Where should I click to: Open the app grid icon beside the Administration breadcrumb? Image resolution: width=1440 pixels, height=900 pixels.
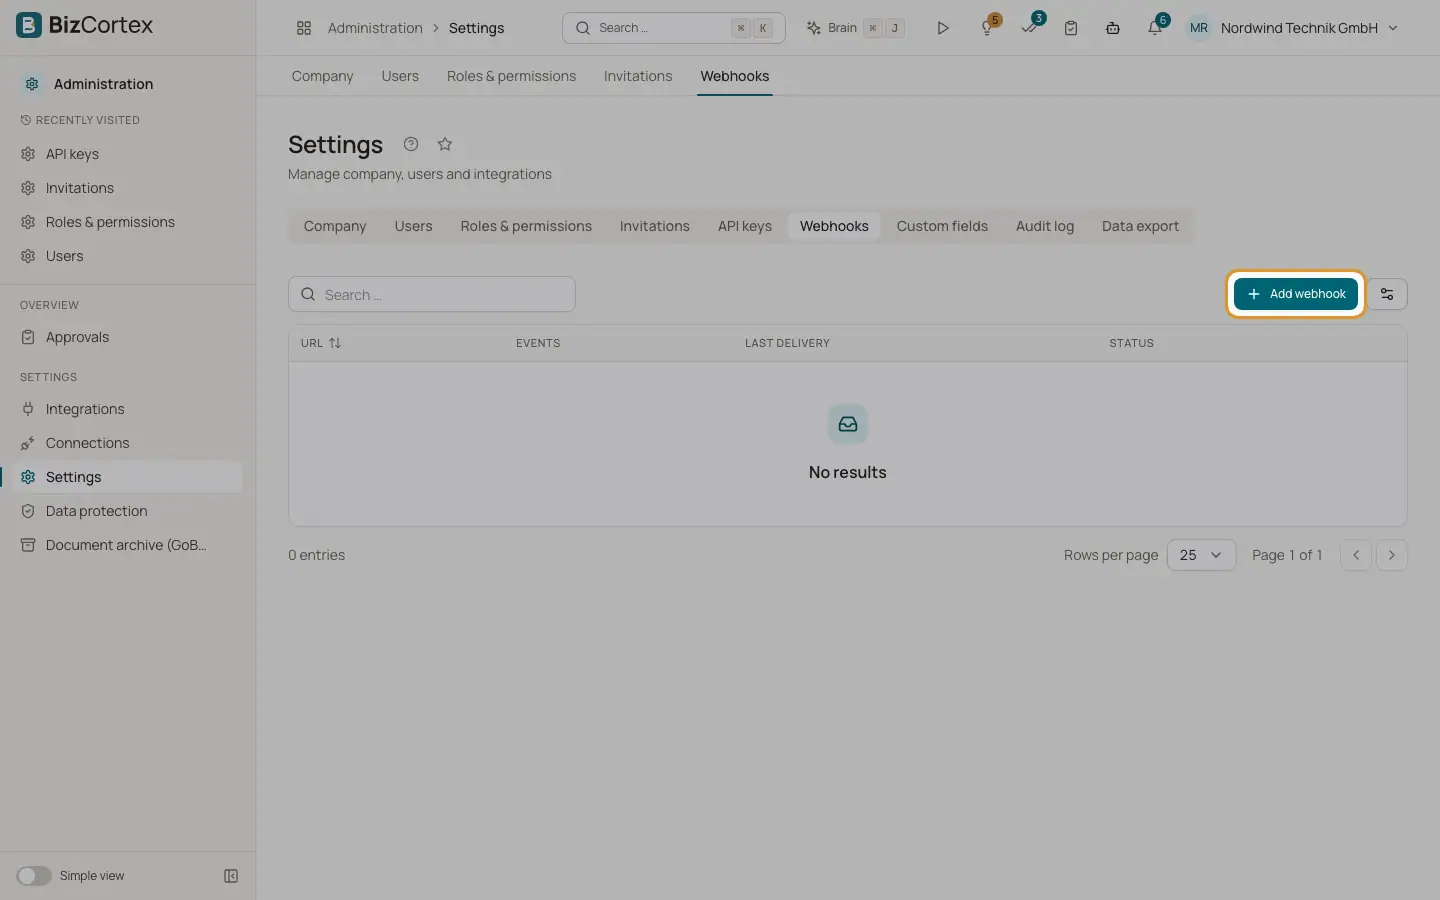tap(304, 28)
